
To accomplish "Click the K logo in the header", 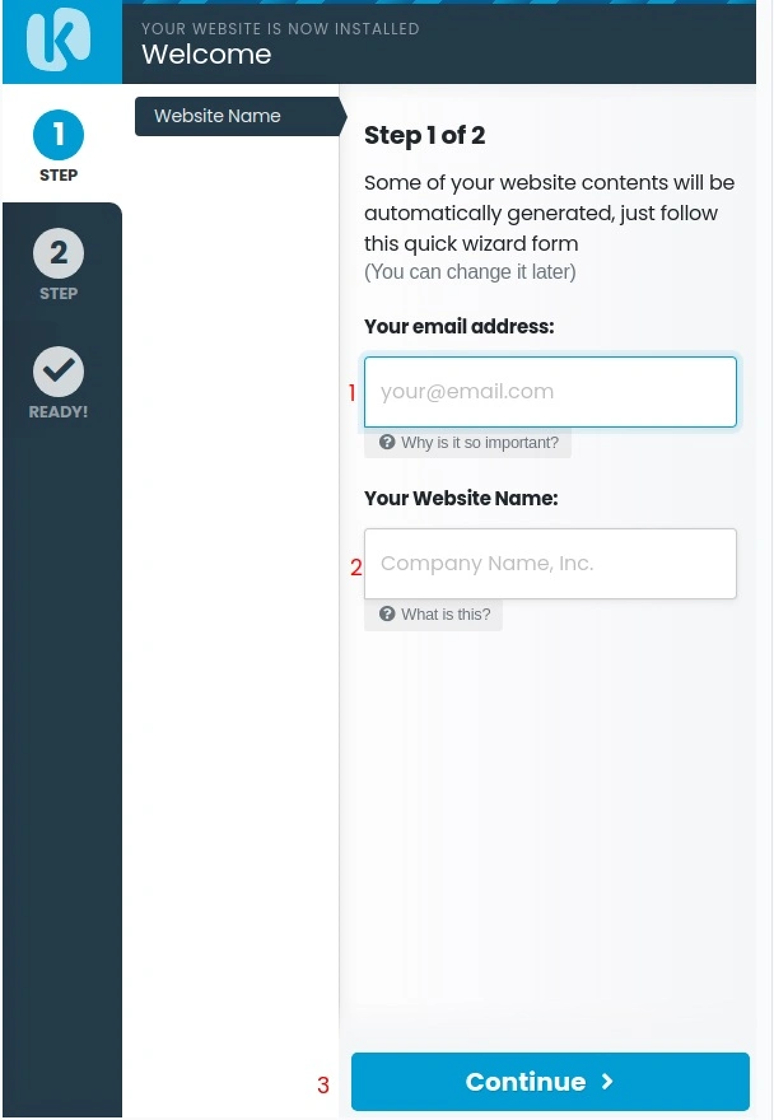I will (58, 42).
